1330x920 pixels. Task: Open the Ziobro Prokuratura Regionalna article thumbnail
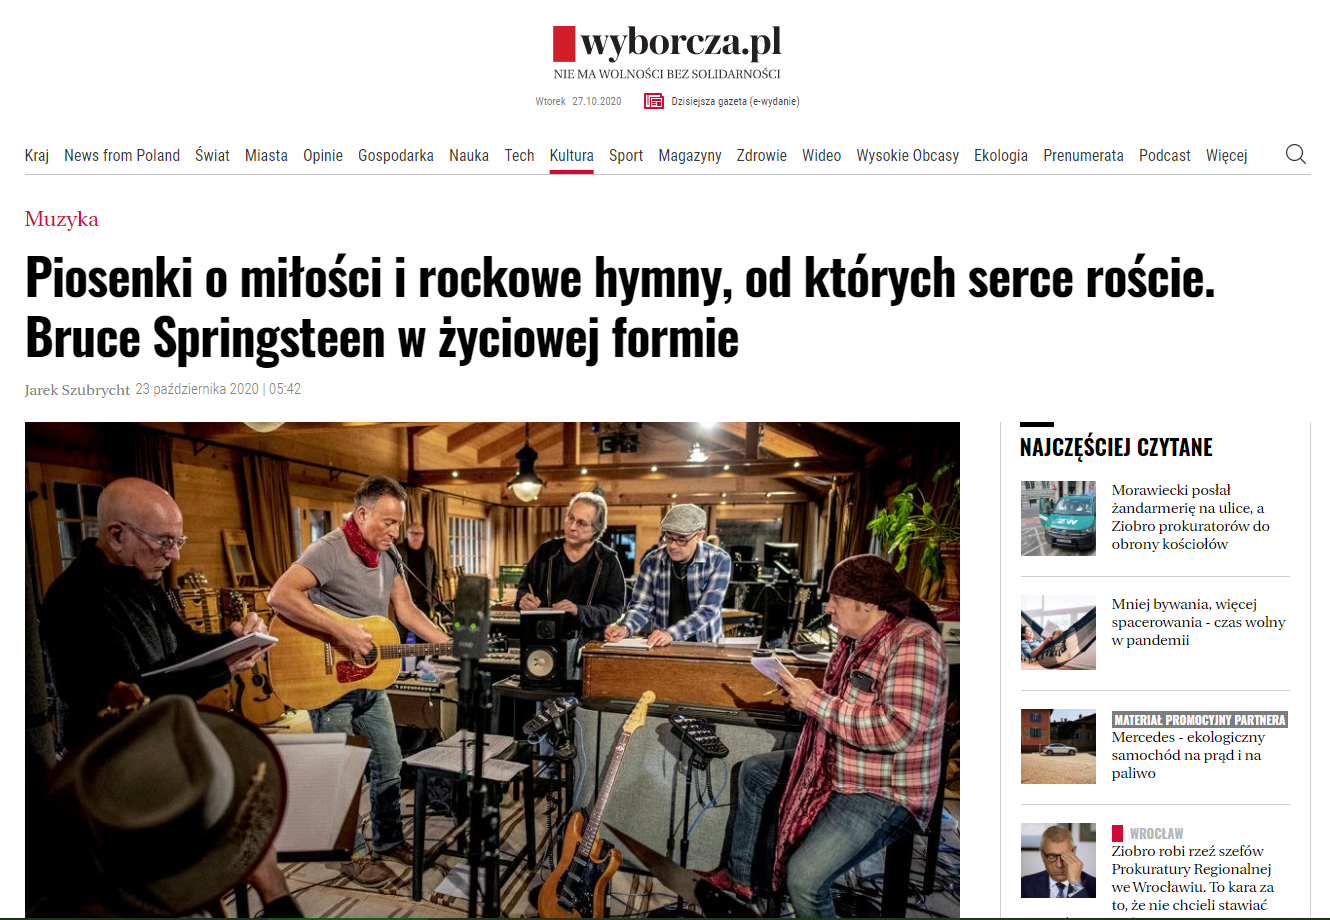pyautogui.click(x=1058, y=860)
